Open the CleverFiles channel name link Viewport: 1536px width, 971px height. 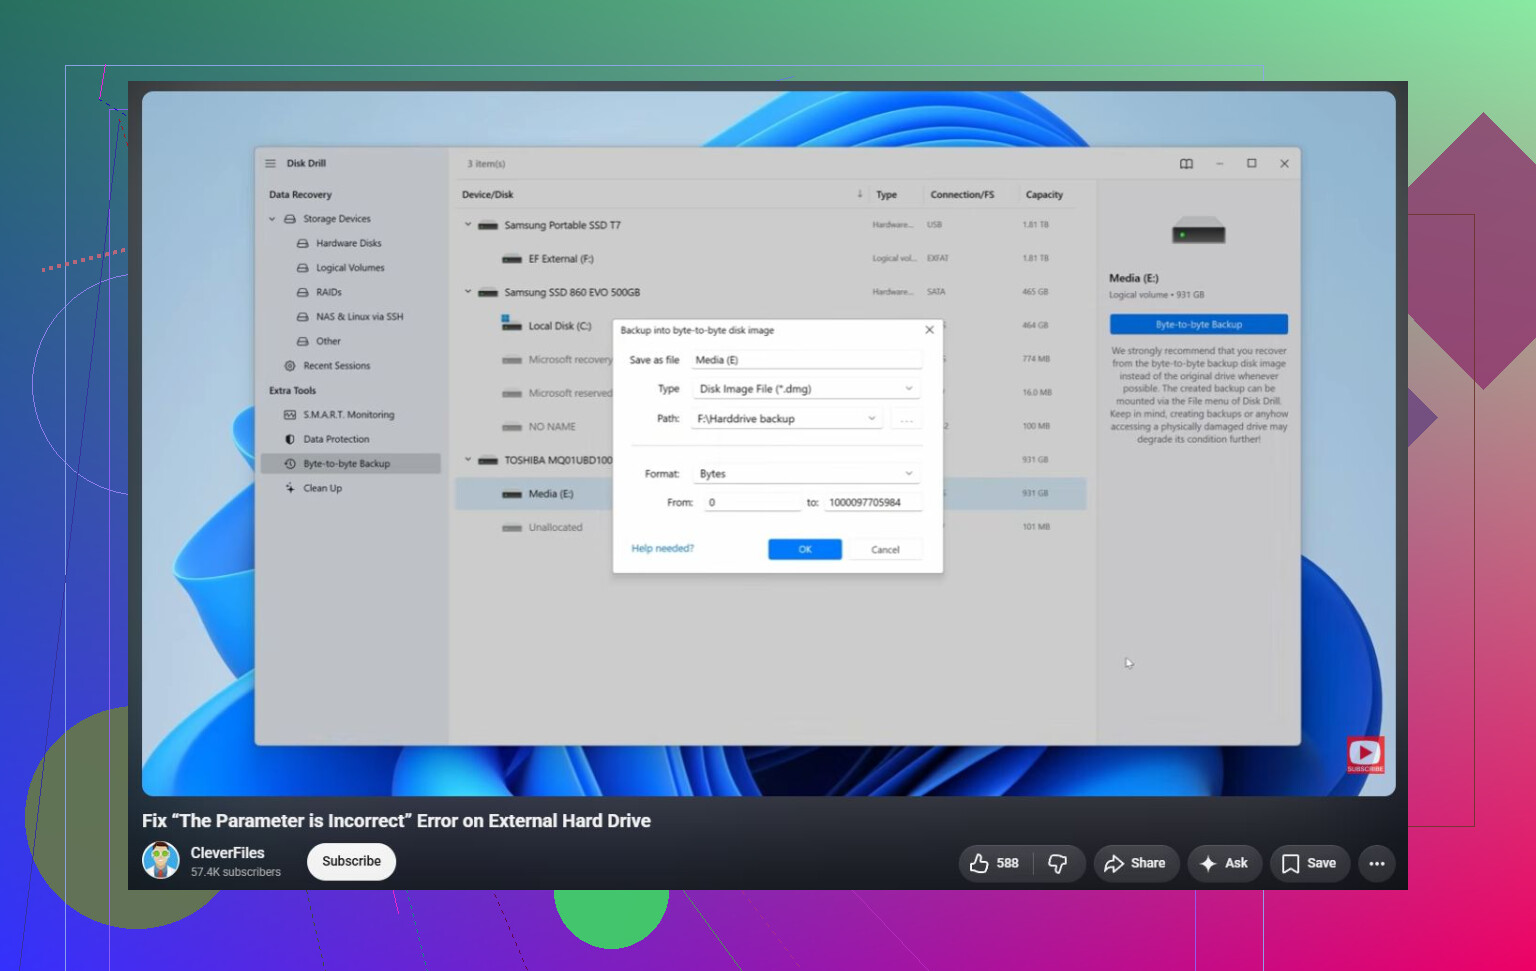pos(228,853)
